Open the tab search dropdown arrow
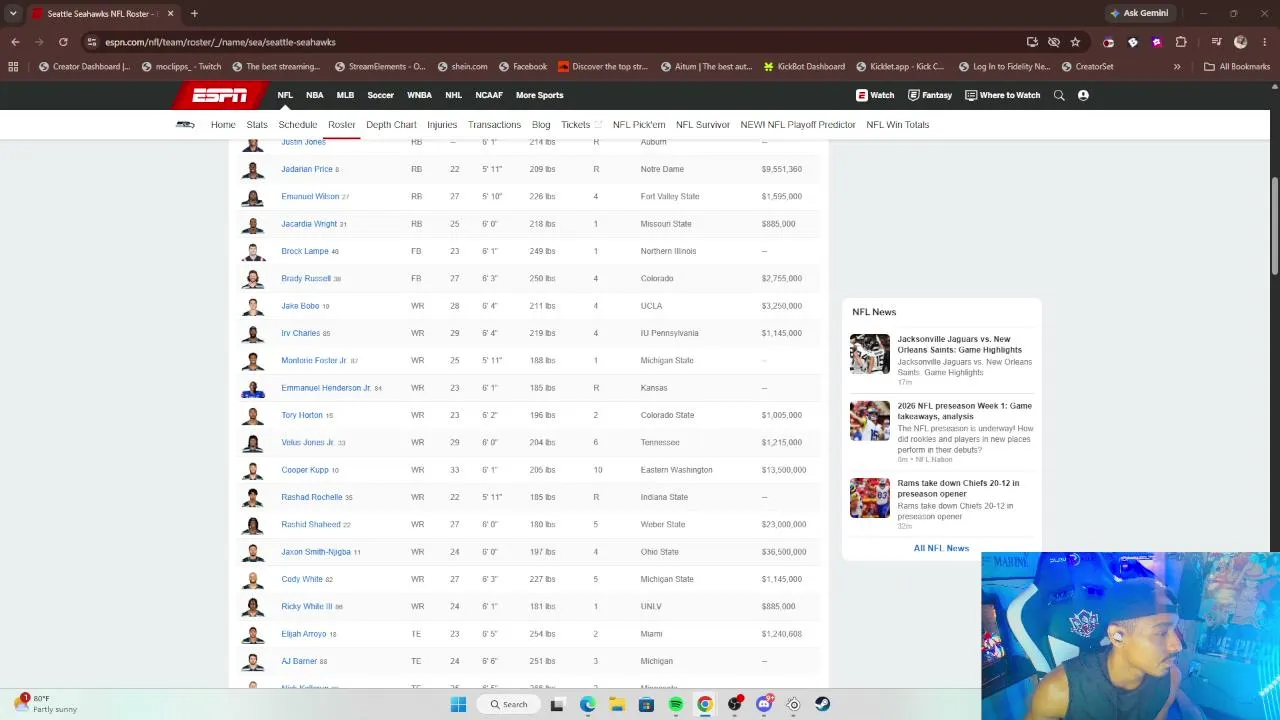The height and width of the screenshot is (720, 1280). point(13,14)
